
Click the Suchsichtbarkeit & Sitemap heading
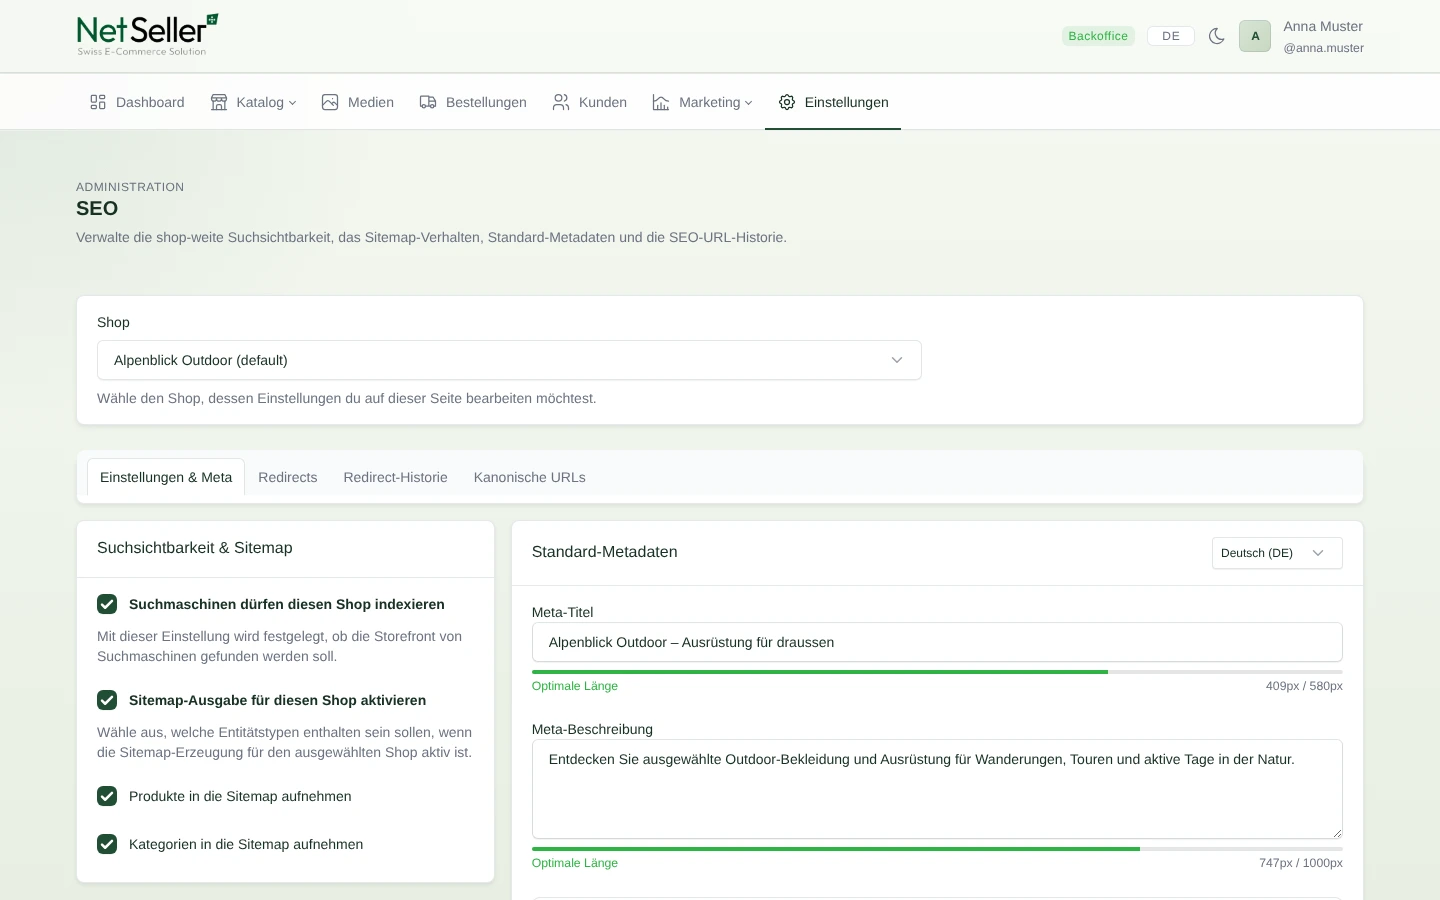point(195,548)
